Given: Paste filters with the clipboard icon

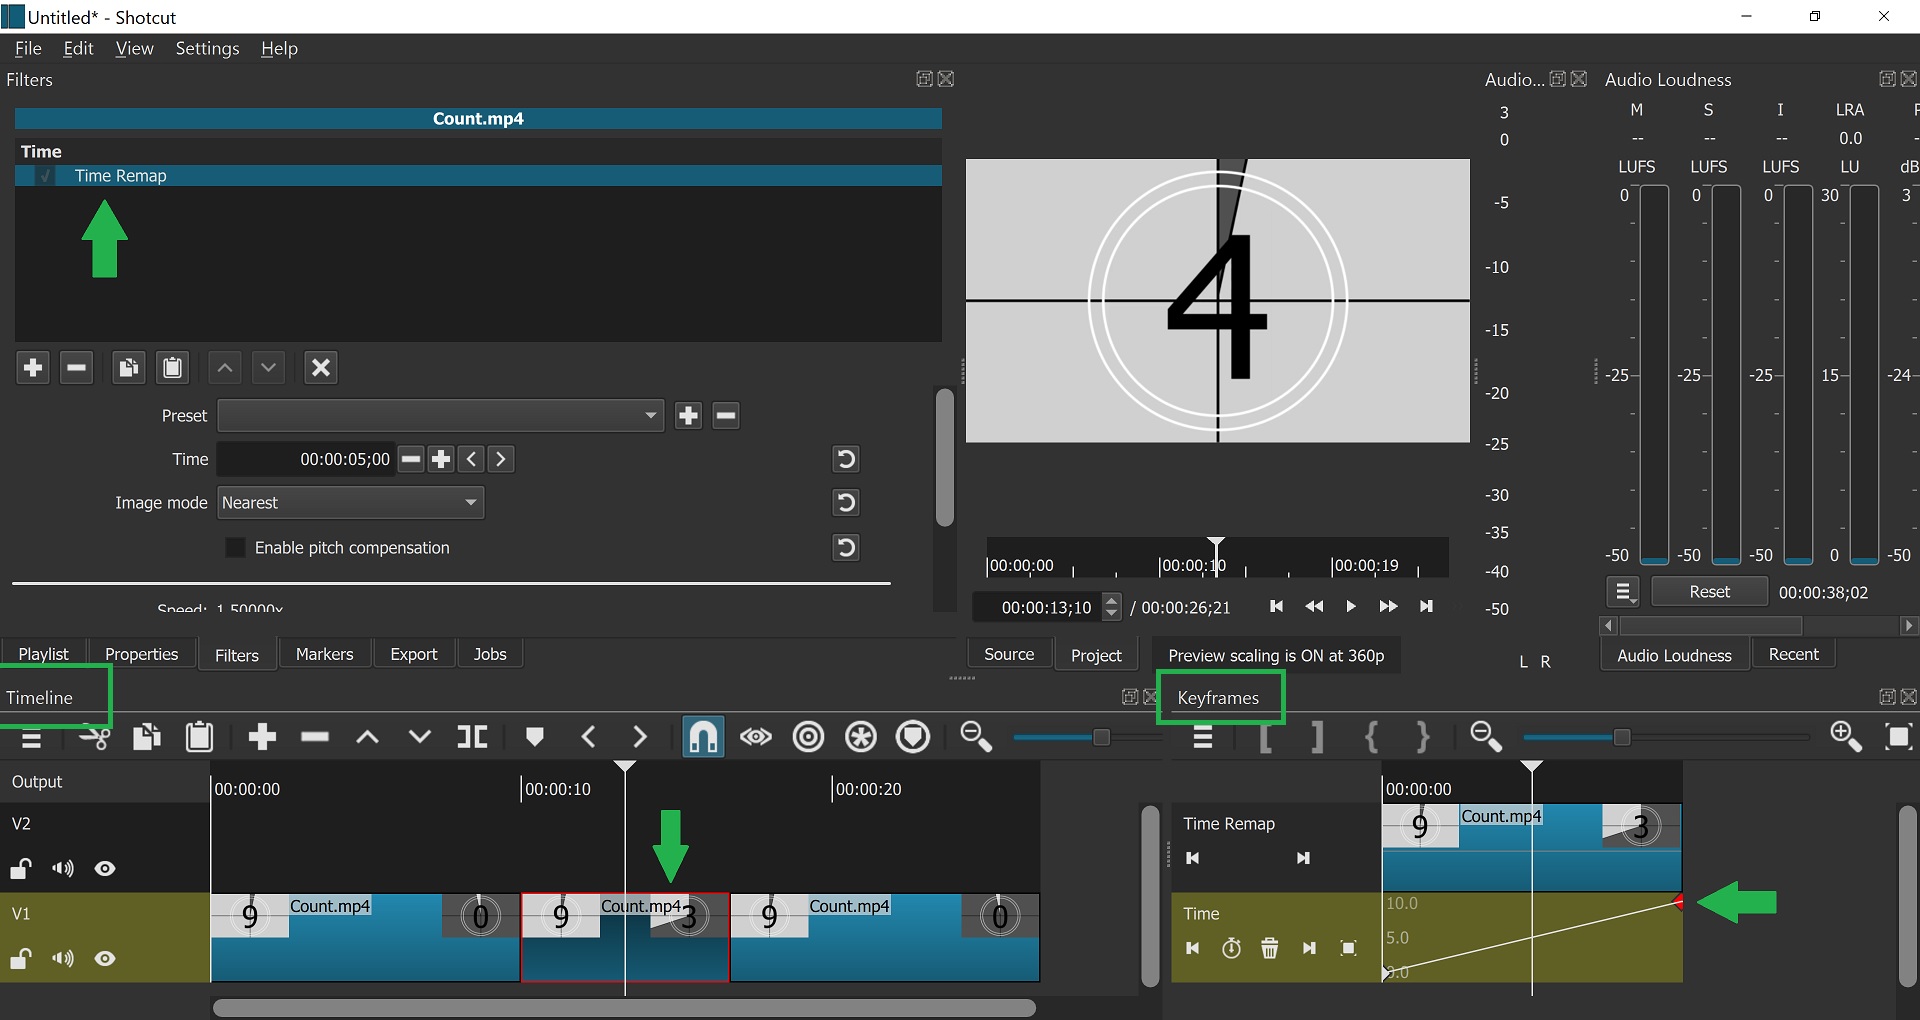Looking at the screenshot, I should 172,368.
